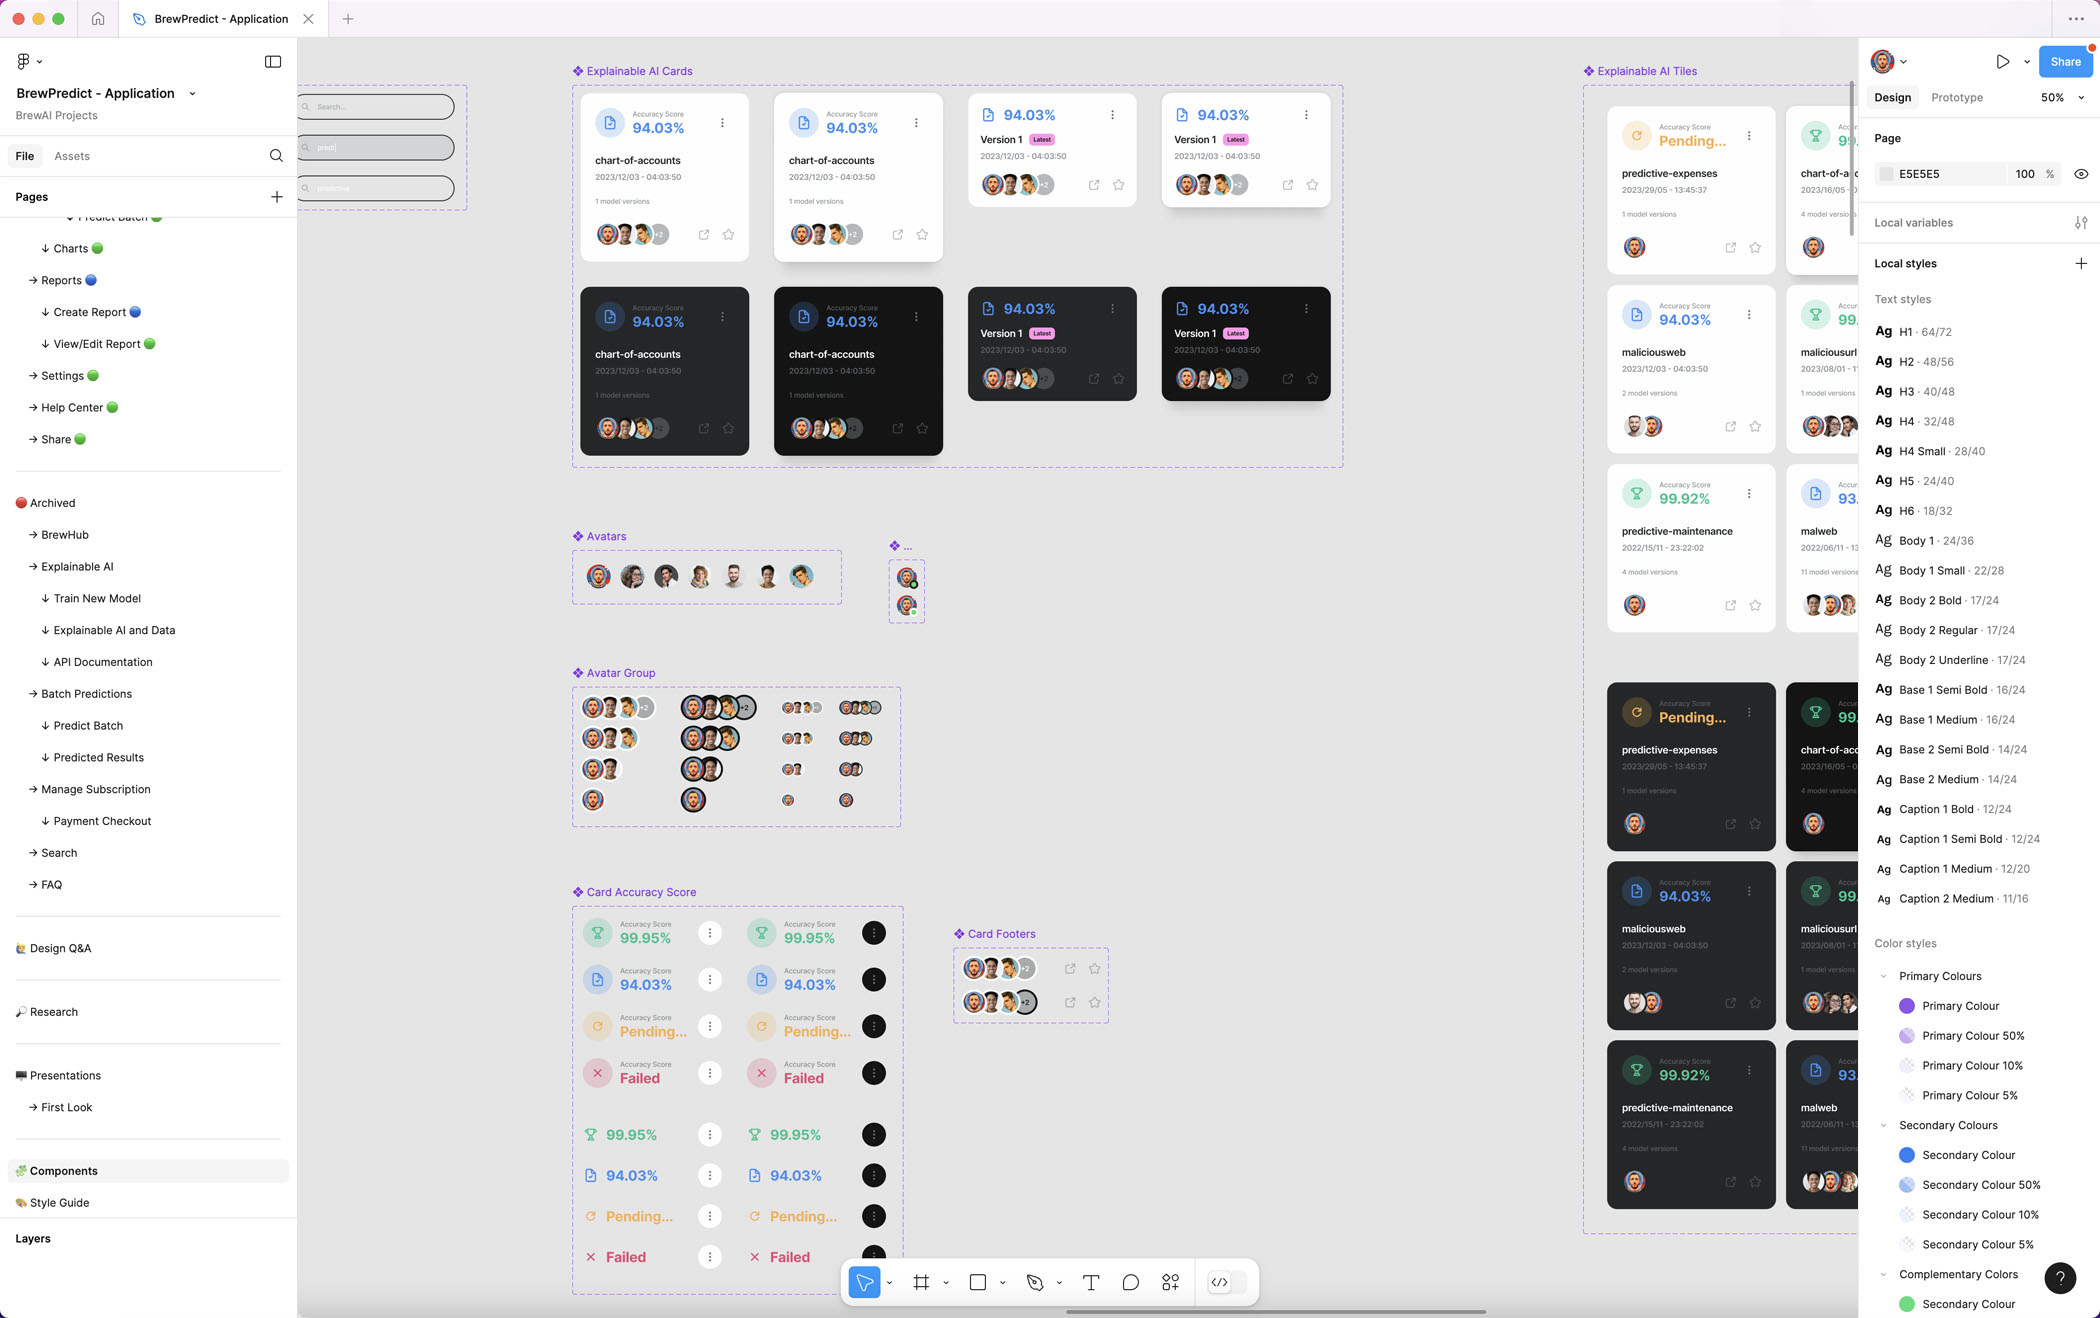Select the Frame tool

(x=921, y=1282)
